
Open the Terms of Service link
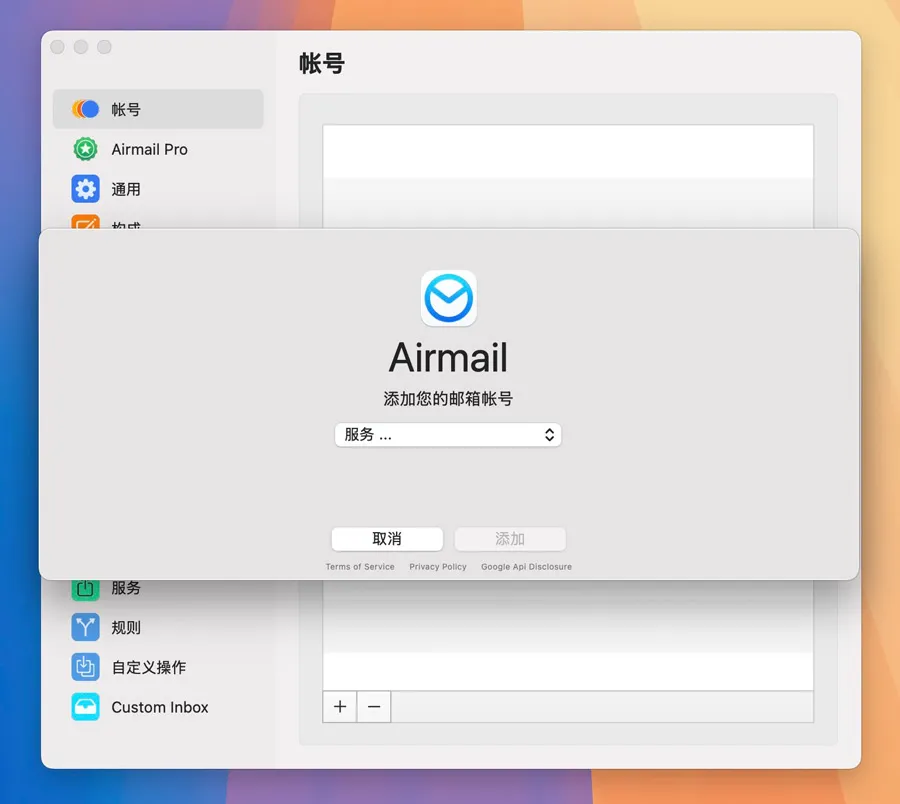pyautogui.click(x=360, y=567)
